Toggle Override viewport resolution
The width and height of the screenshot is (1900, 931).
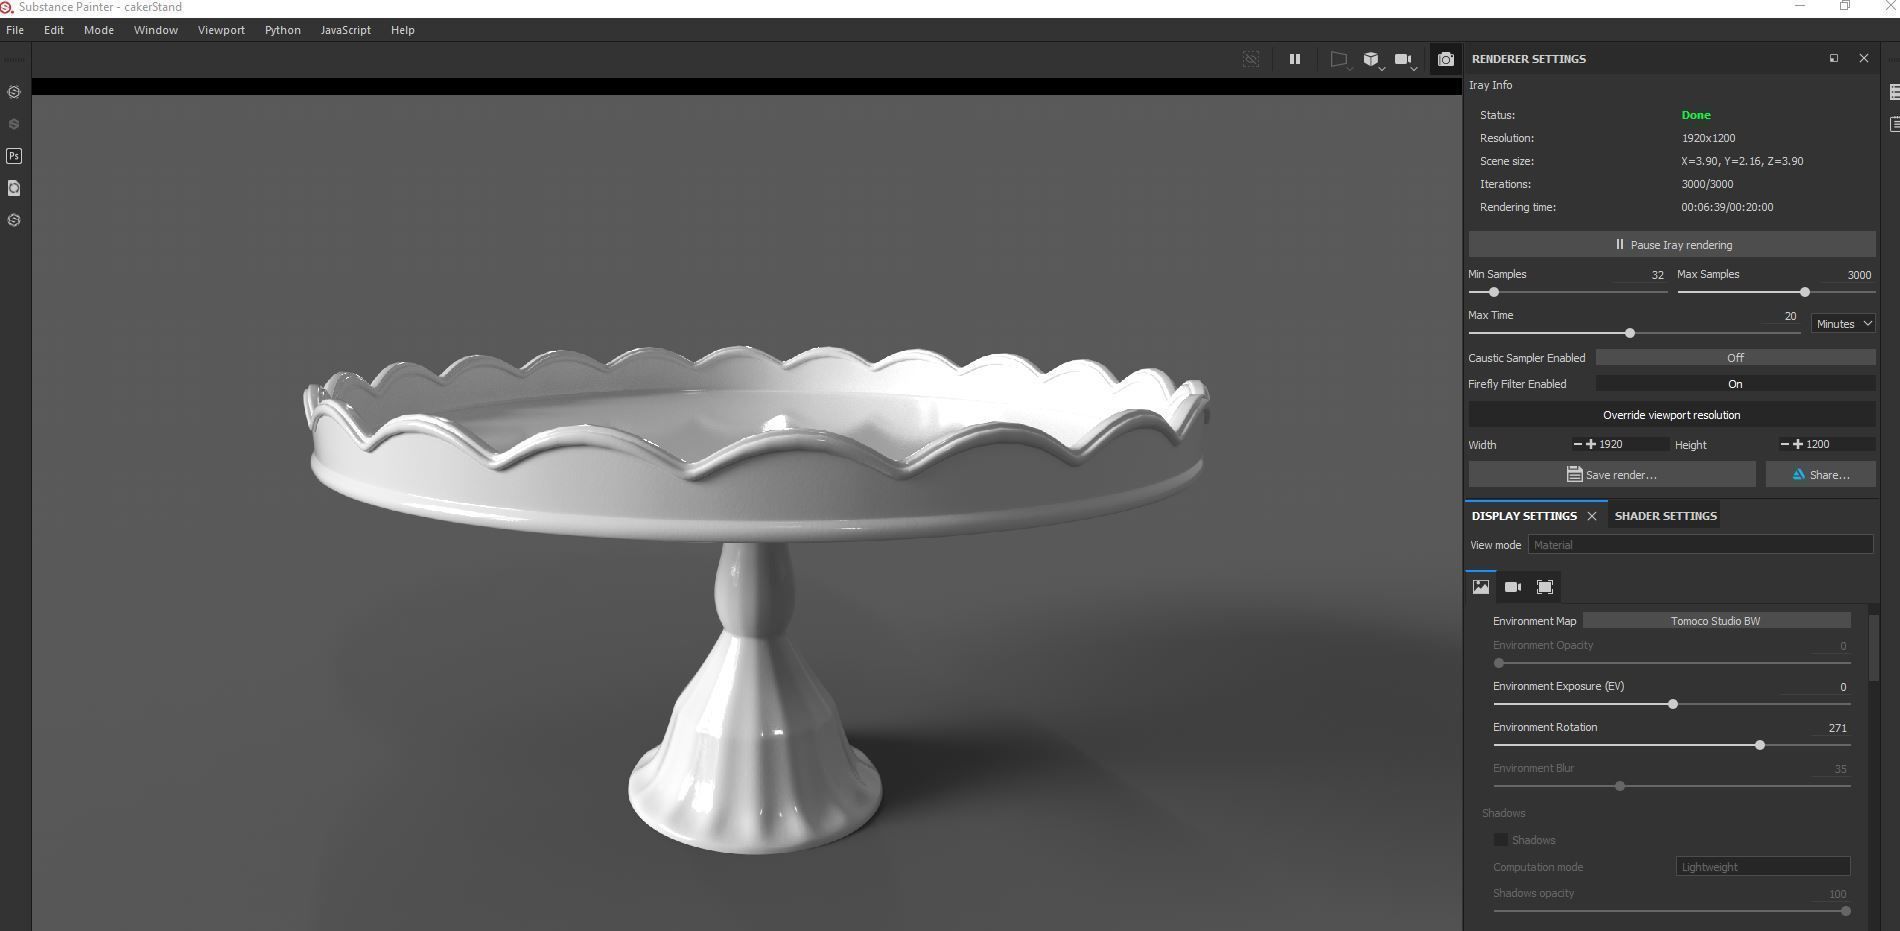[1672, 415]
